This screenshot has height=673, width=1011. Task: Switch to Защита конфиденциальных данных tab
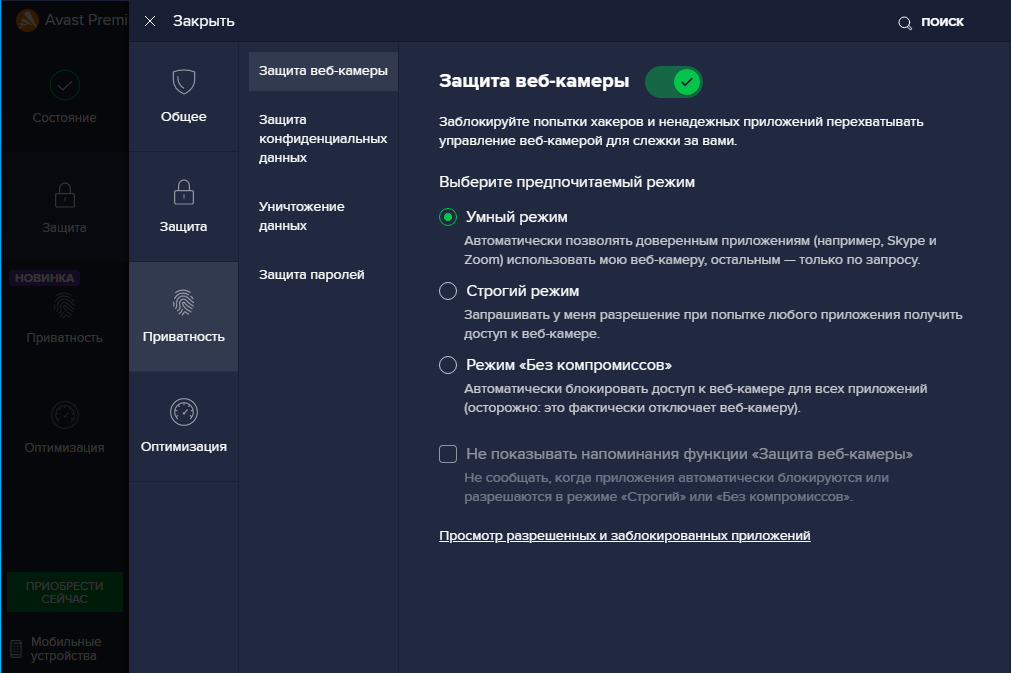tap(322, 138)
